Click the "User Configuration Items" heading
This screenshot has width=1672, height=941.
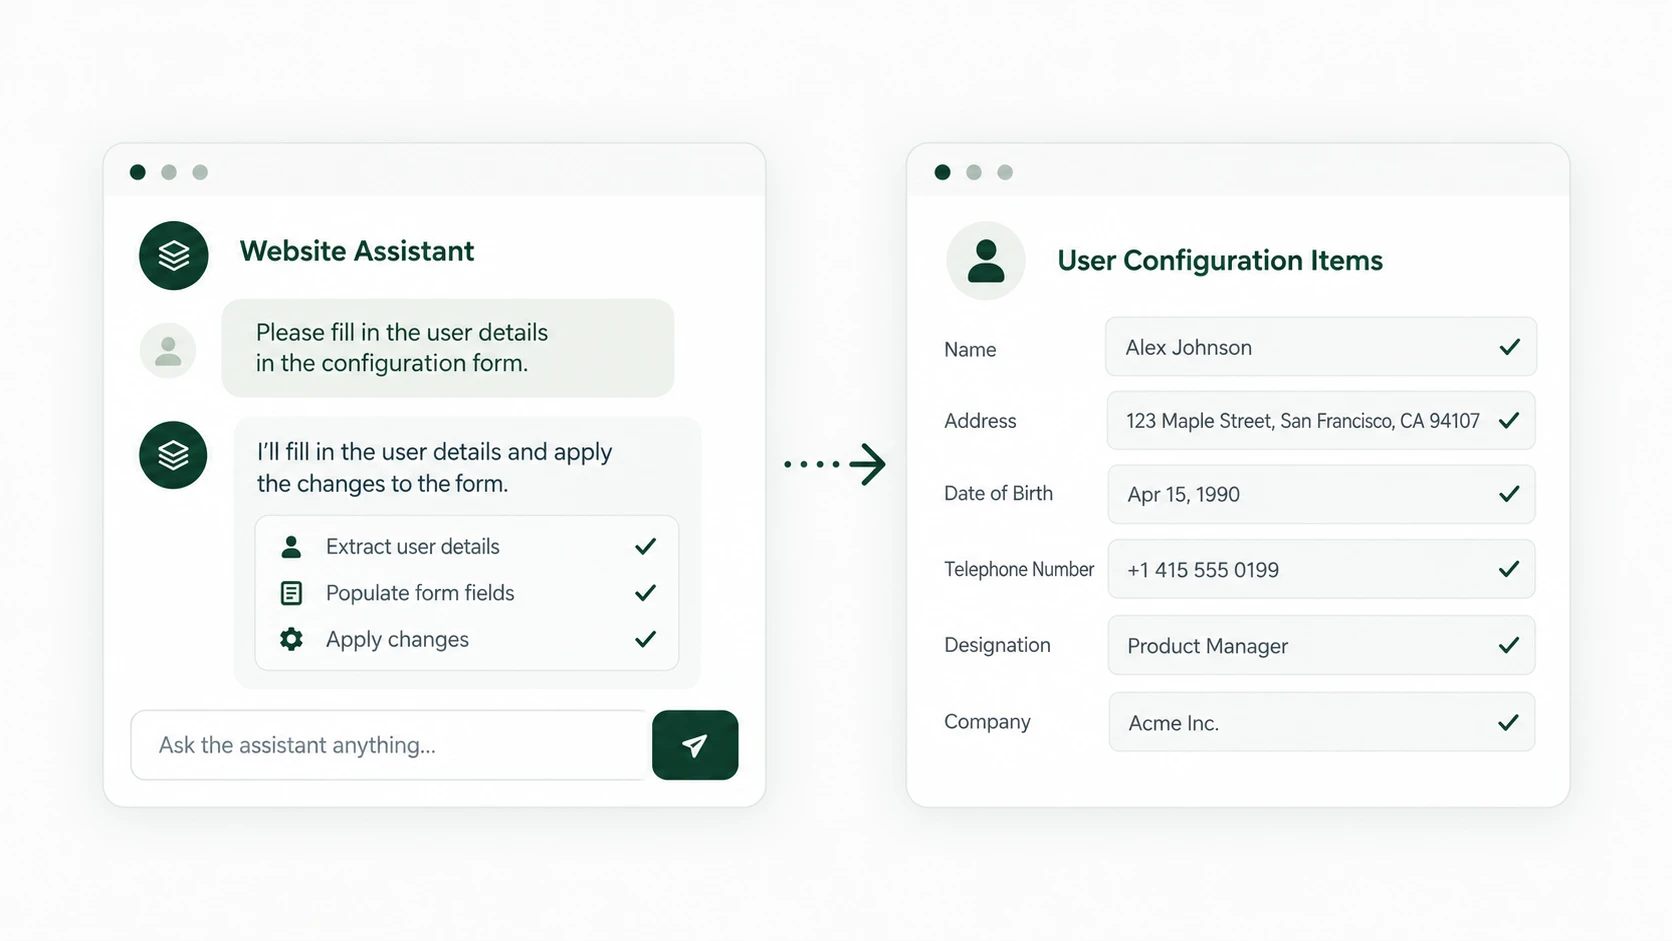click(1220, 261)
